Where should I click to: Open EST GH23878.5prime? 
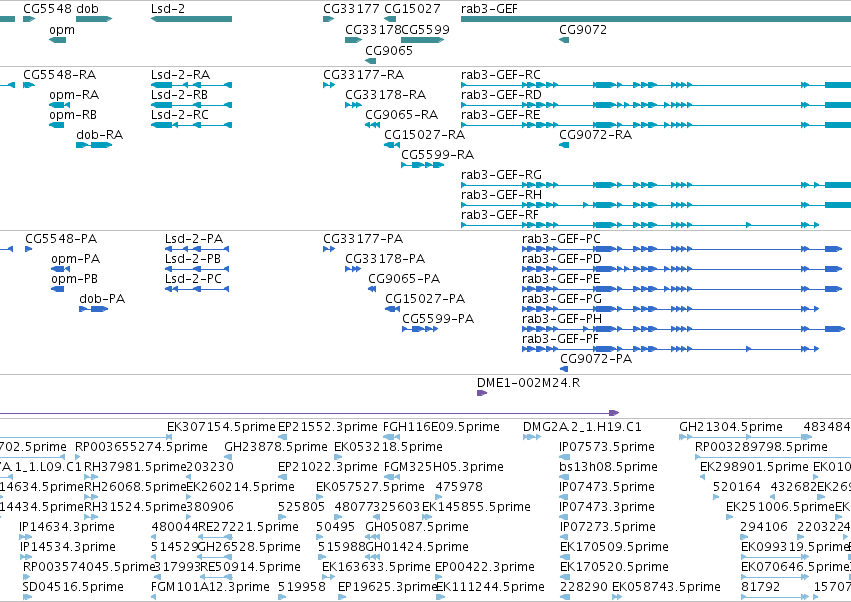click(x=276, y=447)
